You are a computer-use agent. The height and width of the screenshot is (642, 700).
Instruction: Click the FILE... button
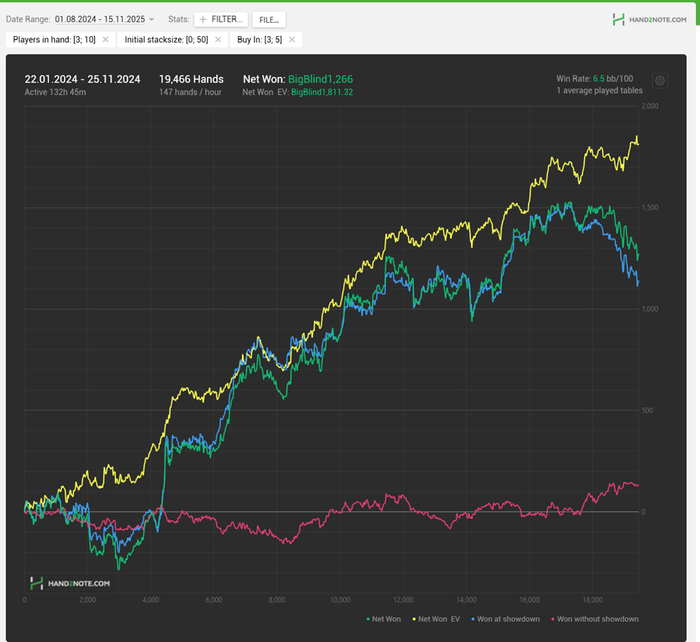coord(269,20)
